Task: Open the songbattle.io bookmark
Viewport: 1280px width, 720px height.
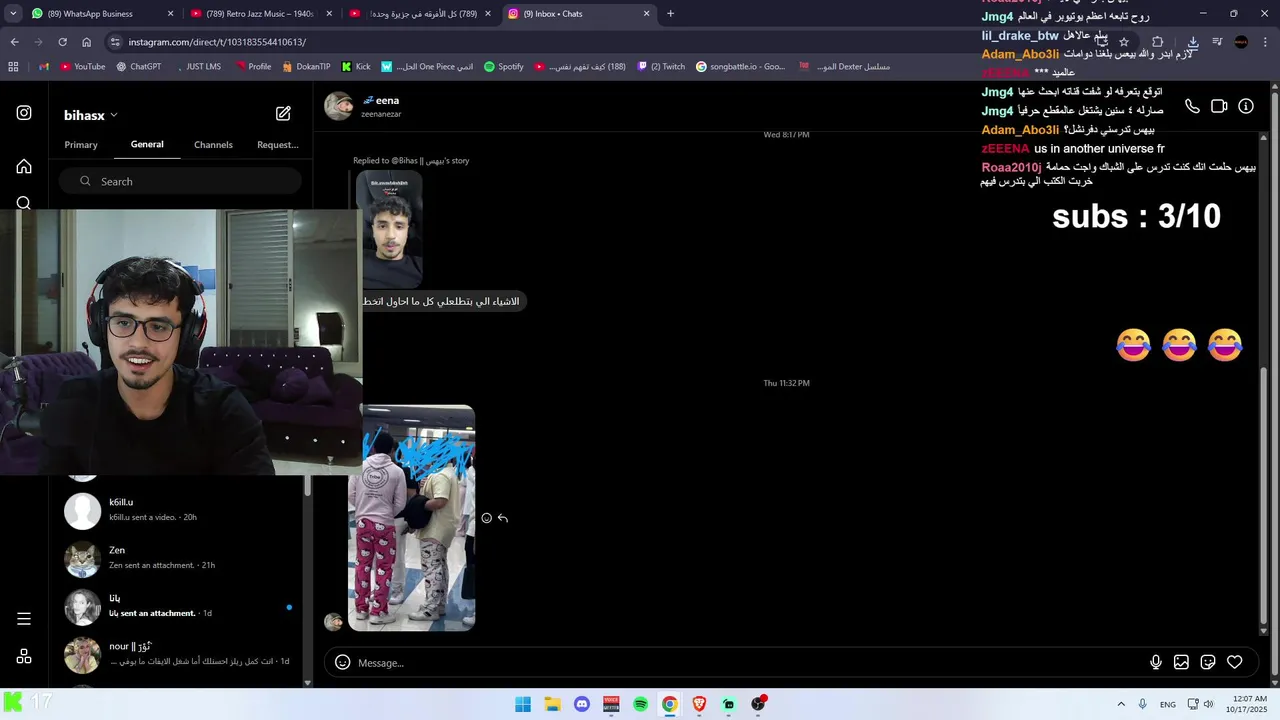Action: pos(741,67)
